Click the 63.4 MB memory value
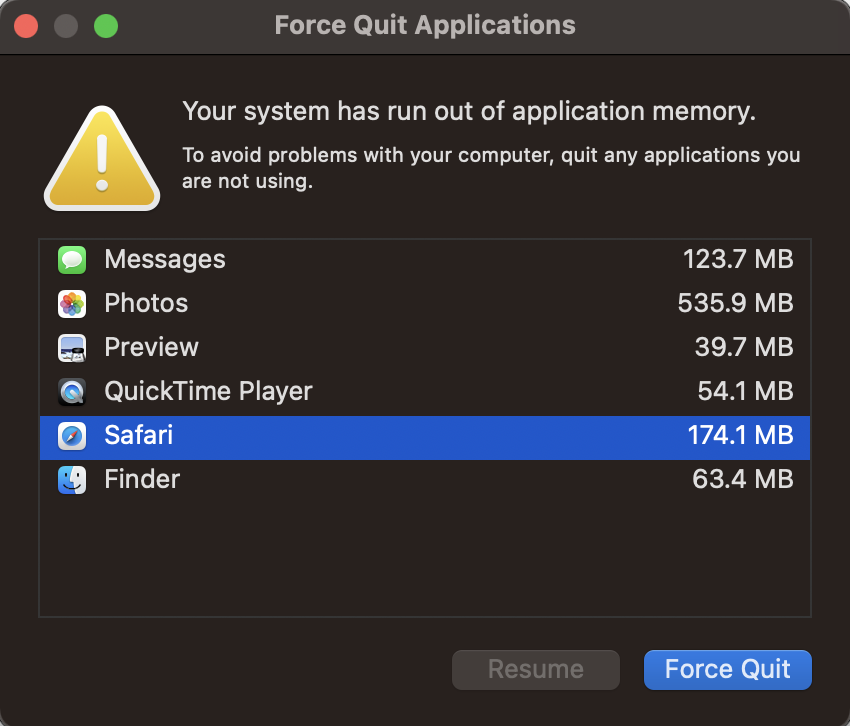Viewport: 850px width, 726px height. click(743, 479)
